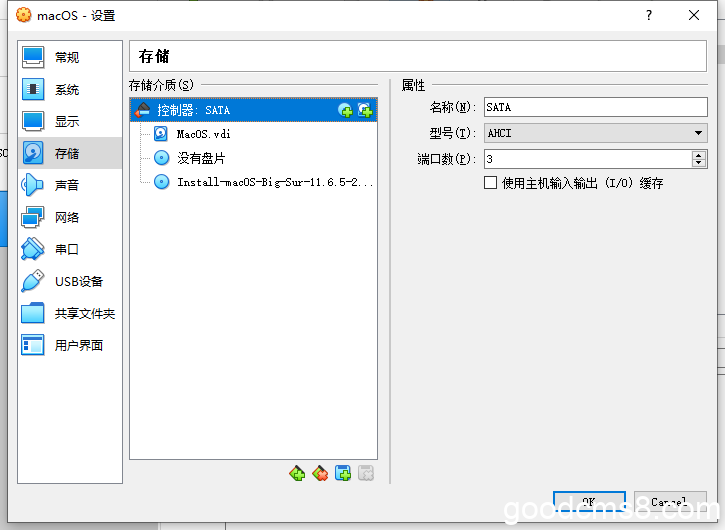This screenshot has width=725, height=530.
Task: Click the 端口数 field showing 3
Action: [588, 159]
